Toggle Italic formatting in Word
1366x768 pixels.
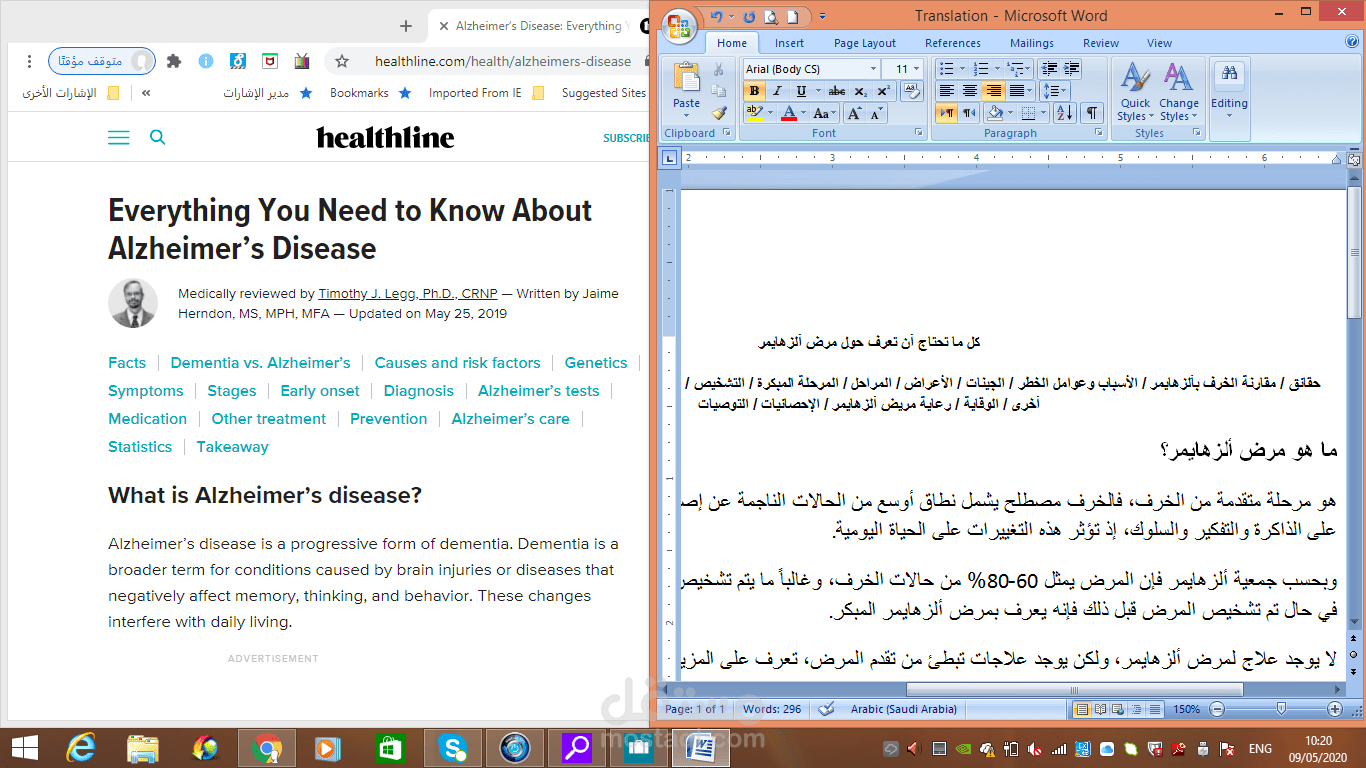(777, 91)
